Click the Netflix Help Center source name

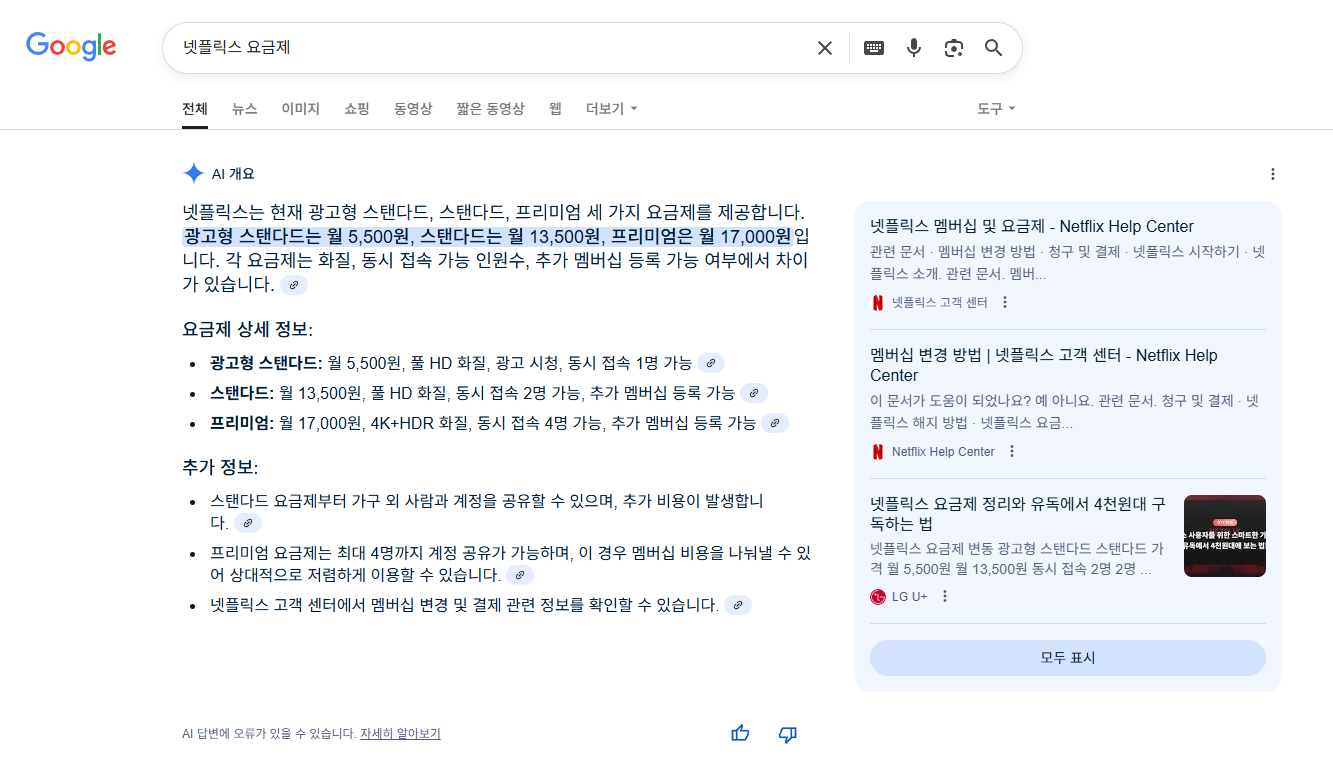pos(943,452)
